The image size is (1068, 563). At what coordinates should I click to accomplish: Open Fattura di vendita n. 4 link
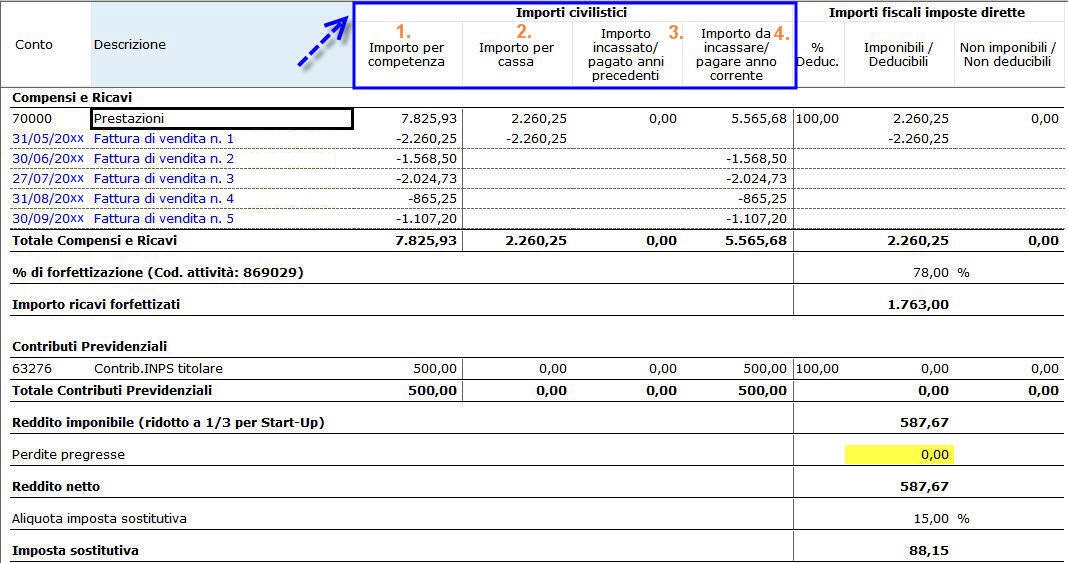(x=164, y=199)
